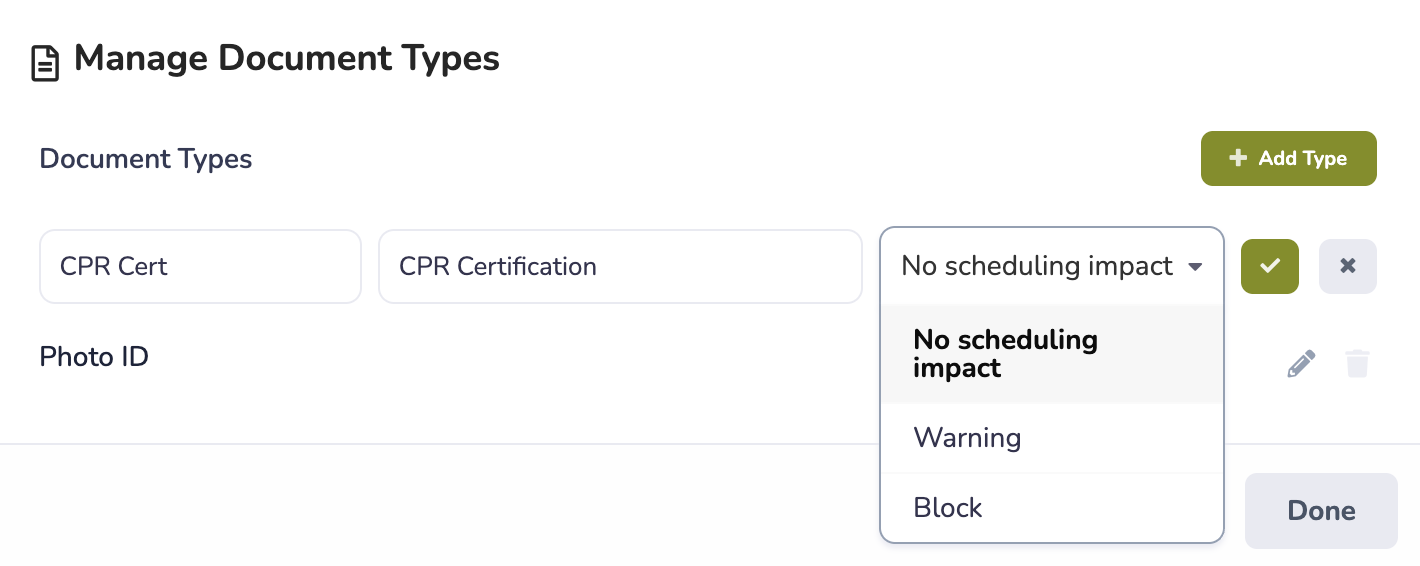Click into the "CPR Certification" description field
Viewport: 1420px width, 566px height.
tap(620, 266)
